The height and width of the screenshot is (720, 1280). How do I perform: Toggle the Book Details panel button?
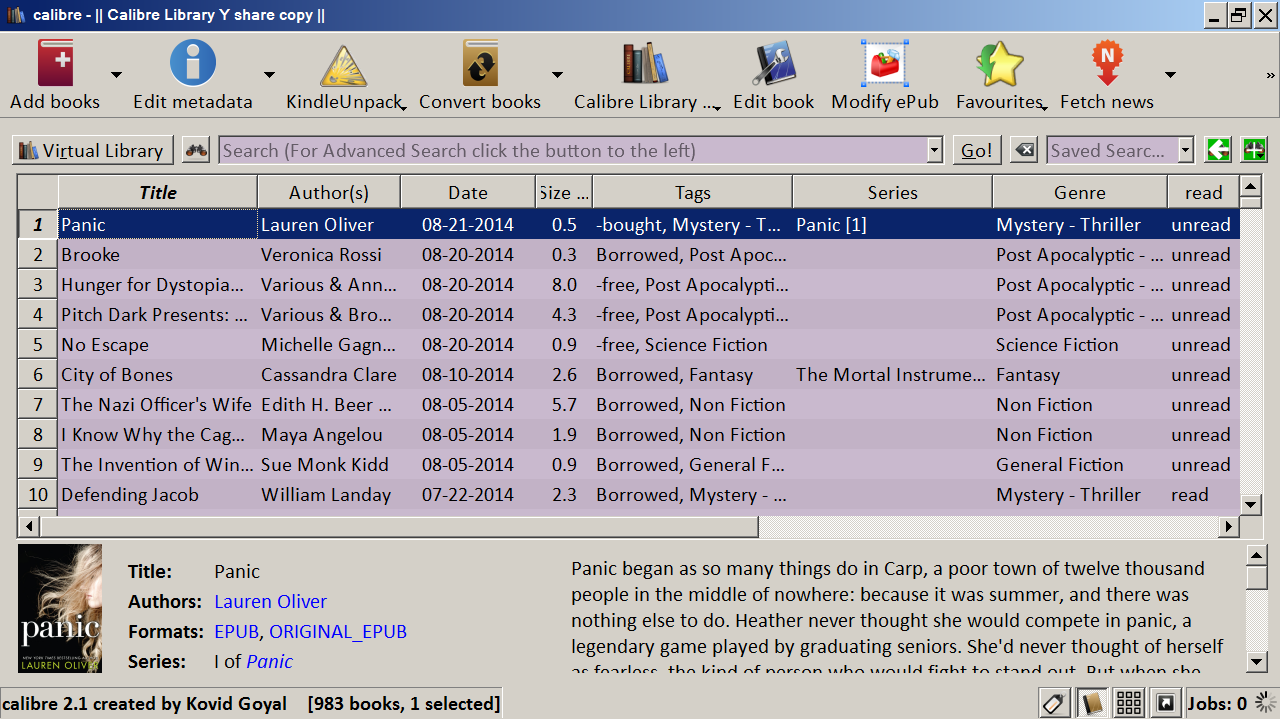coord(1092,703)
